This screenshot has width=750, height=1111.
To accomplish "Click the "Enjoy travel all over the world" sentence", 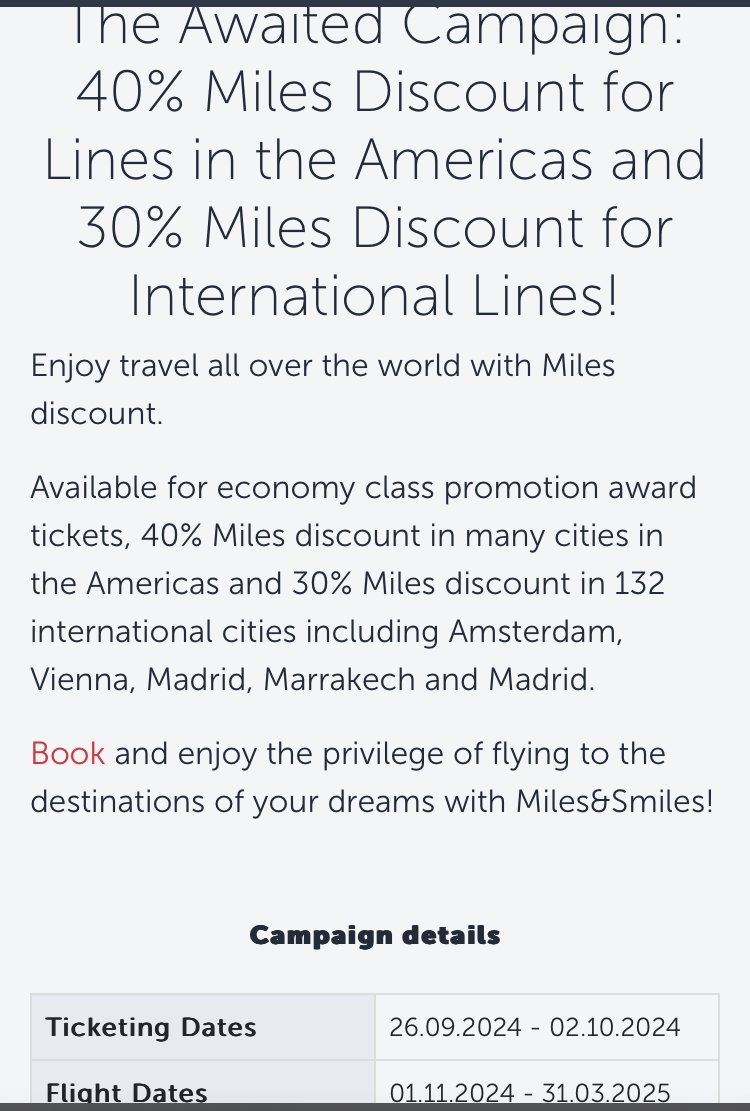I will [x=323, y=365].
